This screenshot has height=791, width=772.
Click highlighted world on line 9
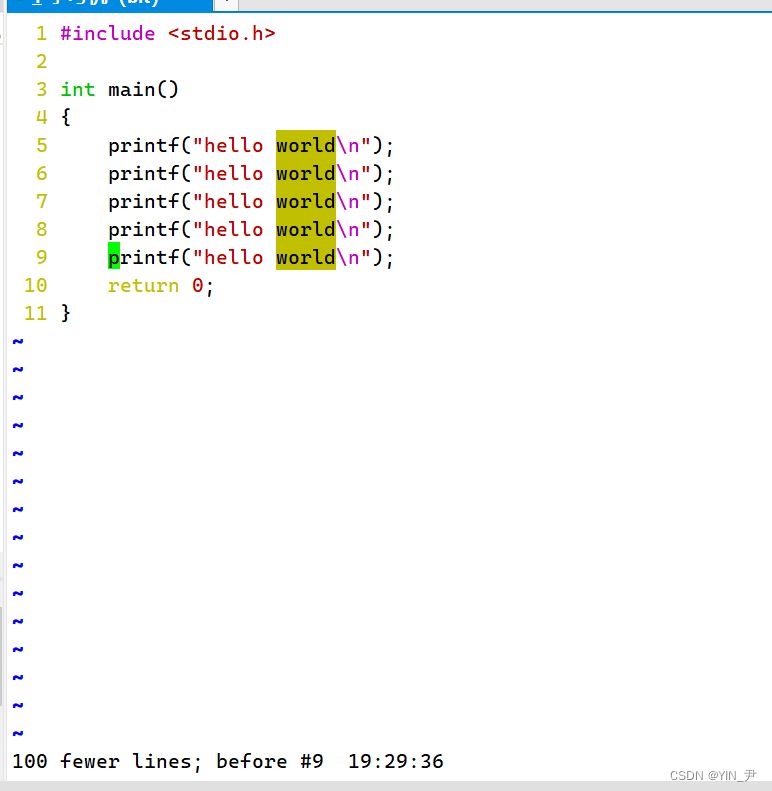pos(305,257)
